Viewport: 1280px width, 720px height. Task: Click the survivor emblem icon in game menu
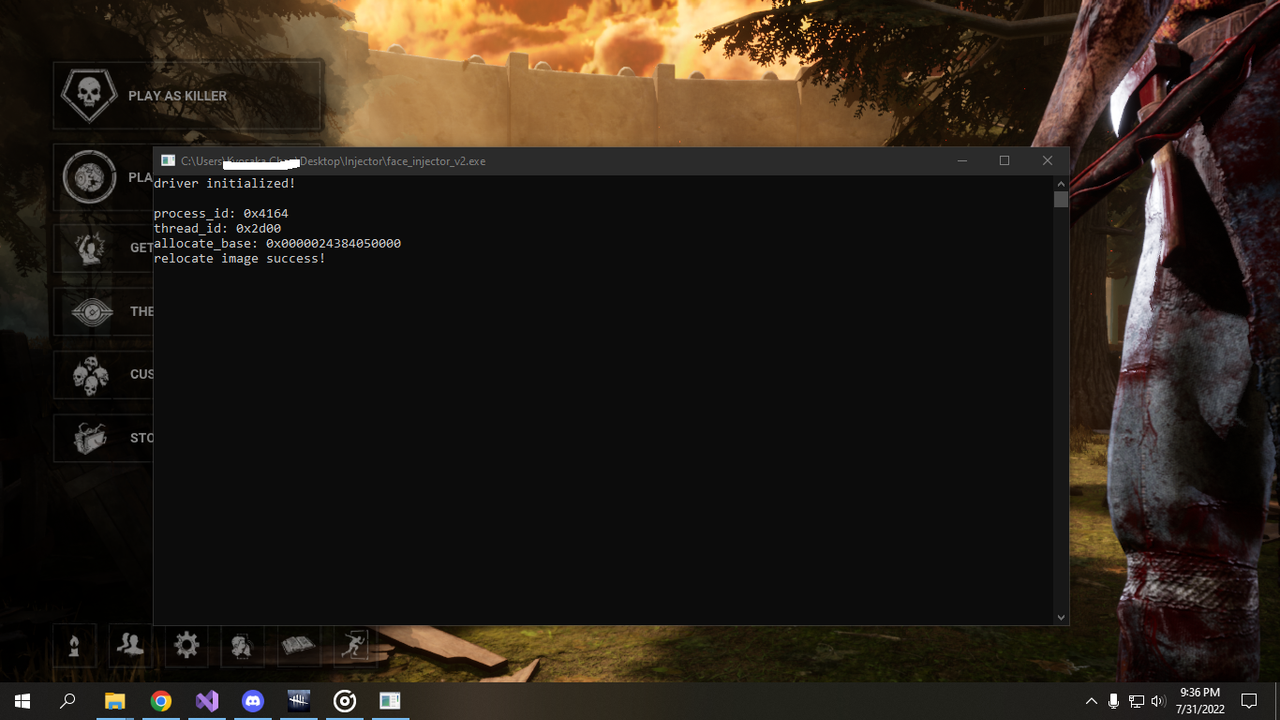tap(90, 177)
